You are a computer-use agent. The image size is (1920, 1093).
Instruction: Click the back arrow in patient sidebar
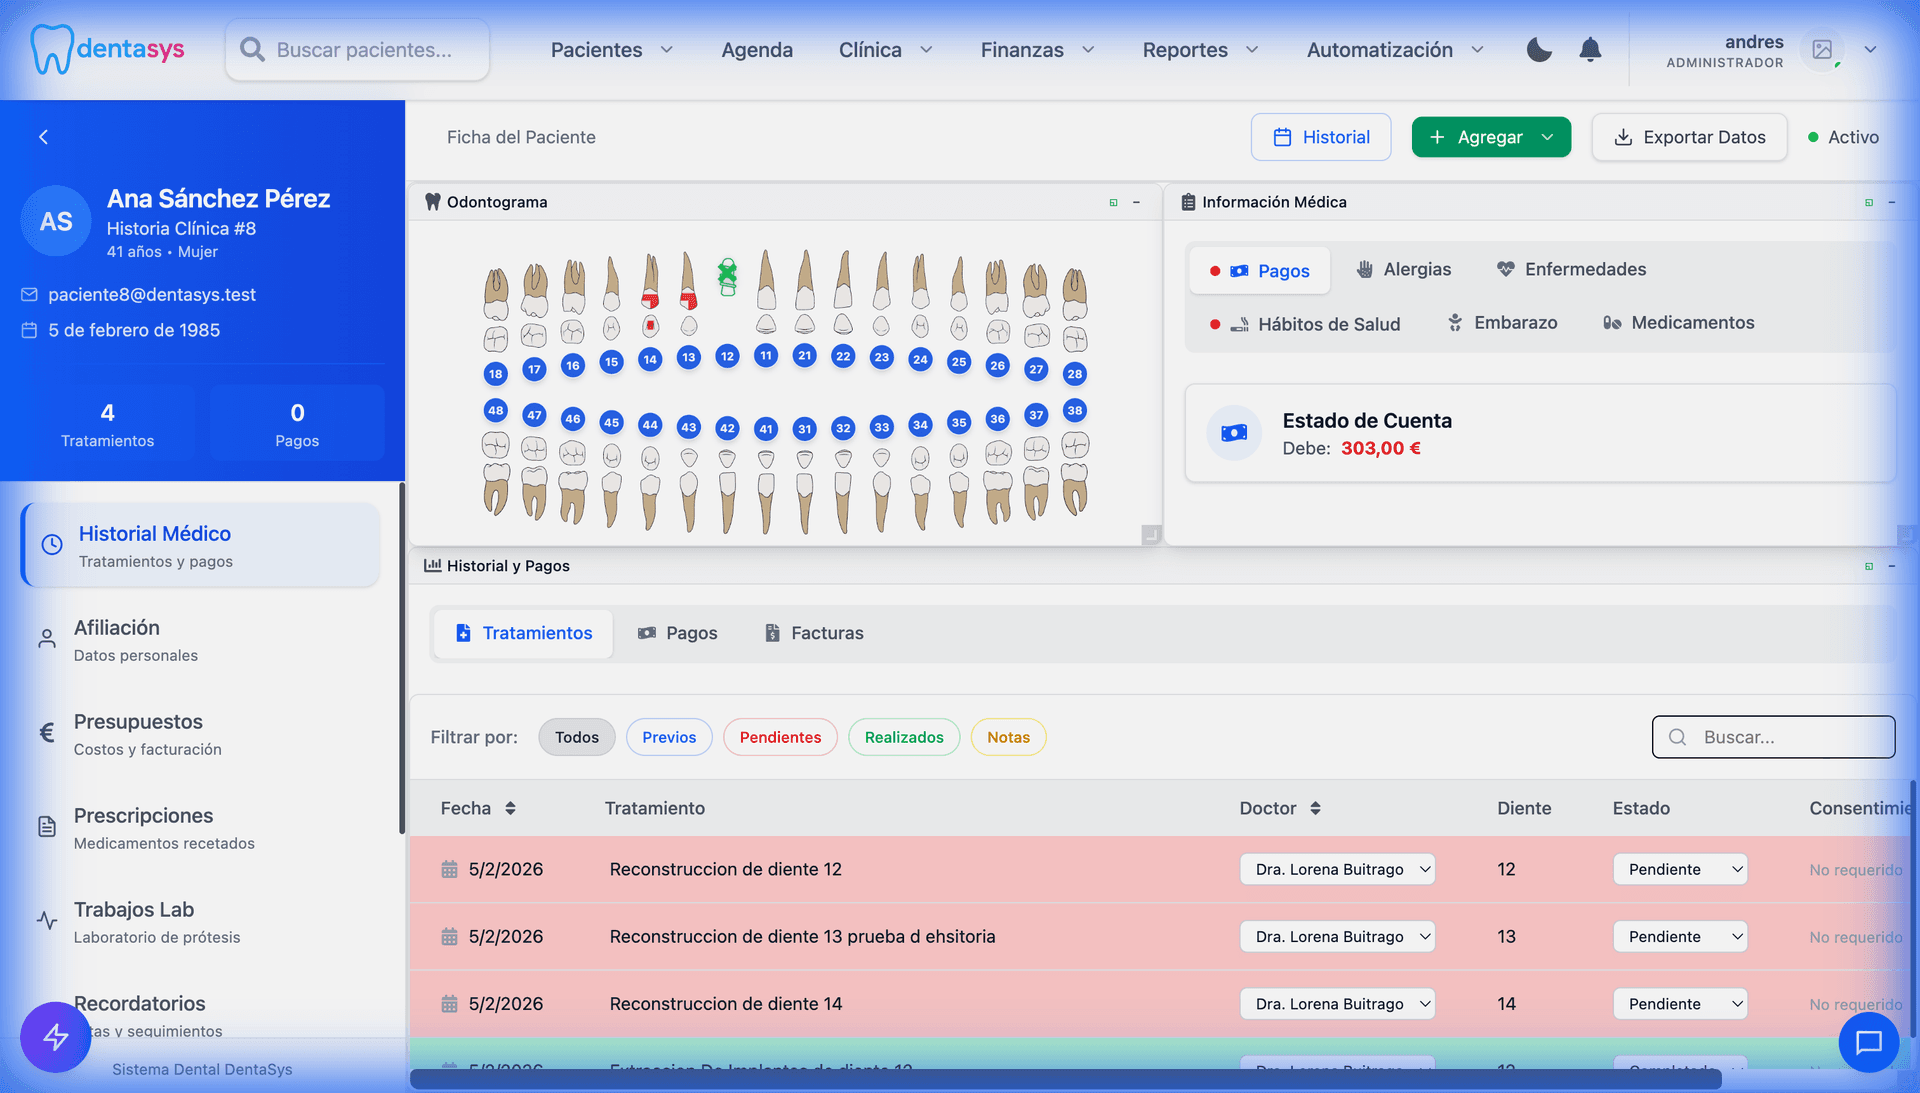pyautogui.click(x=43, y=137)
